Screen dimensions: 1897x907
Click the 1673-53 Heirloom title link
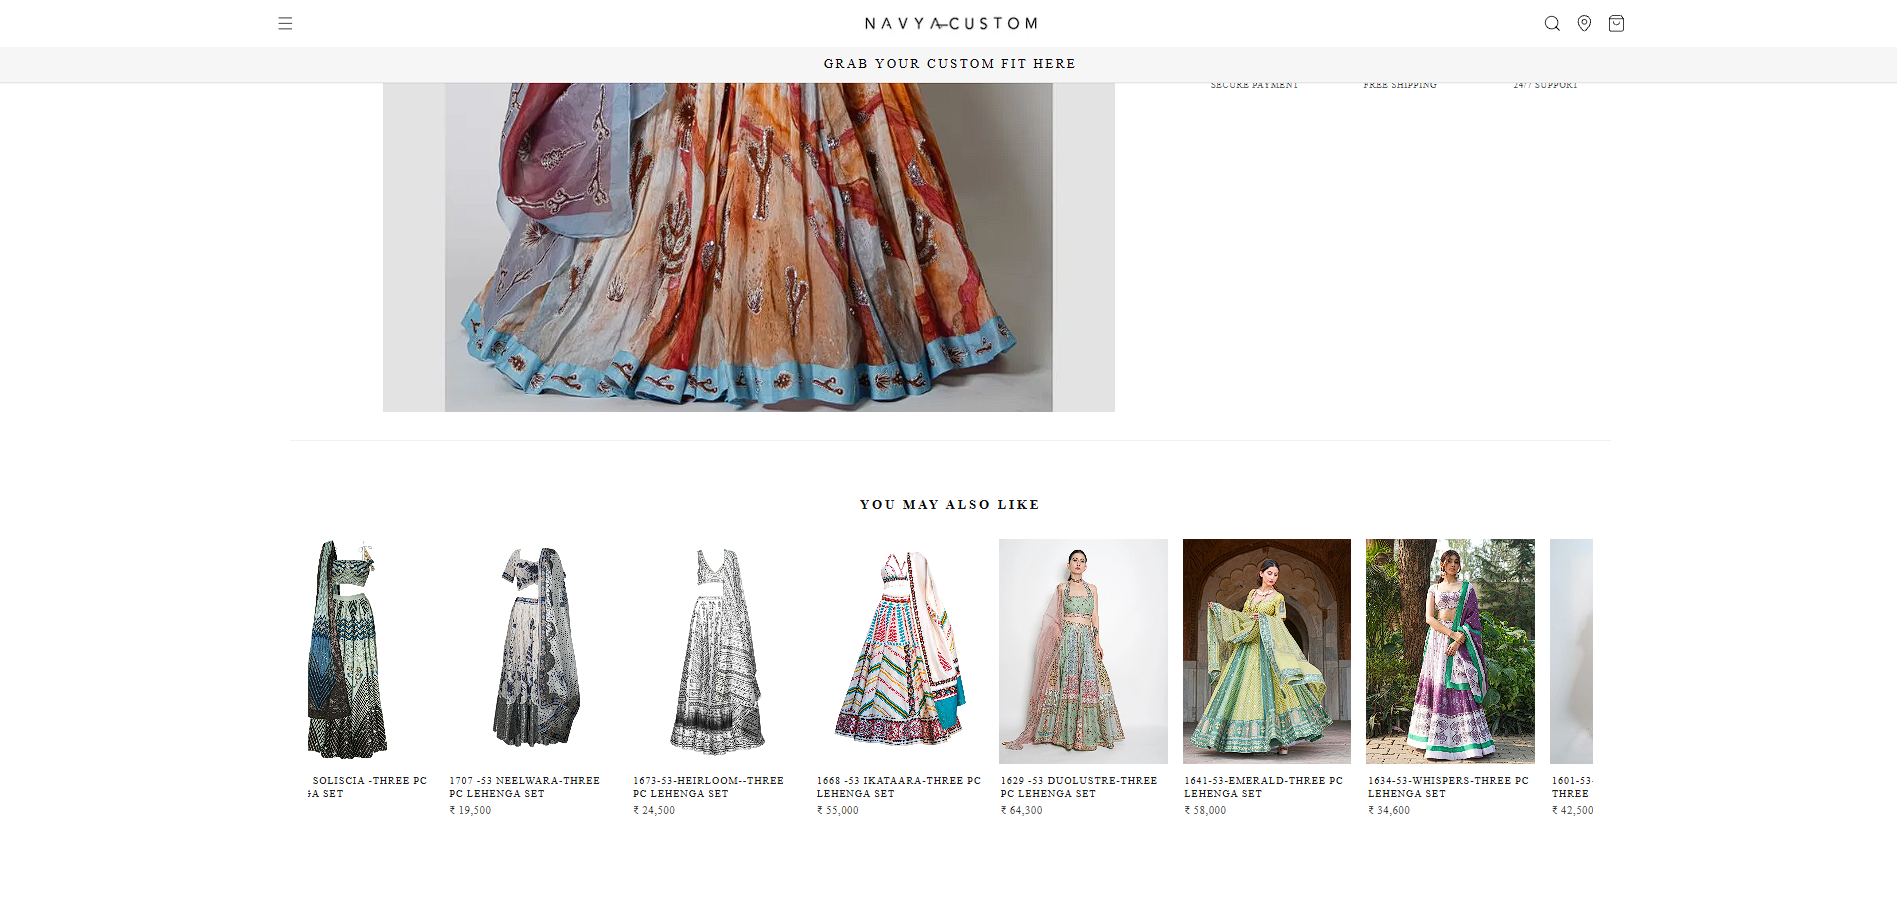(x=708, y=787)
